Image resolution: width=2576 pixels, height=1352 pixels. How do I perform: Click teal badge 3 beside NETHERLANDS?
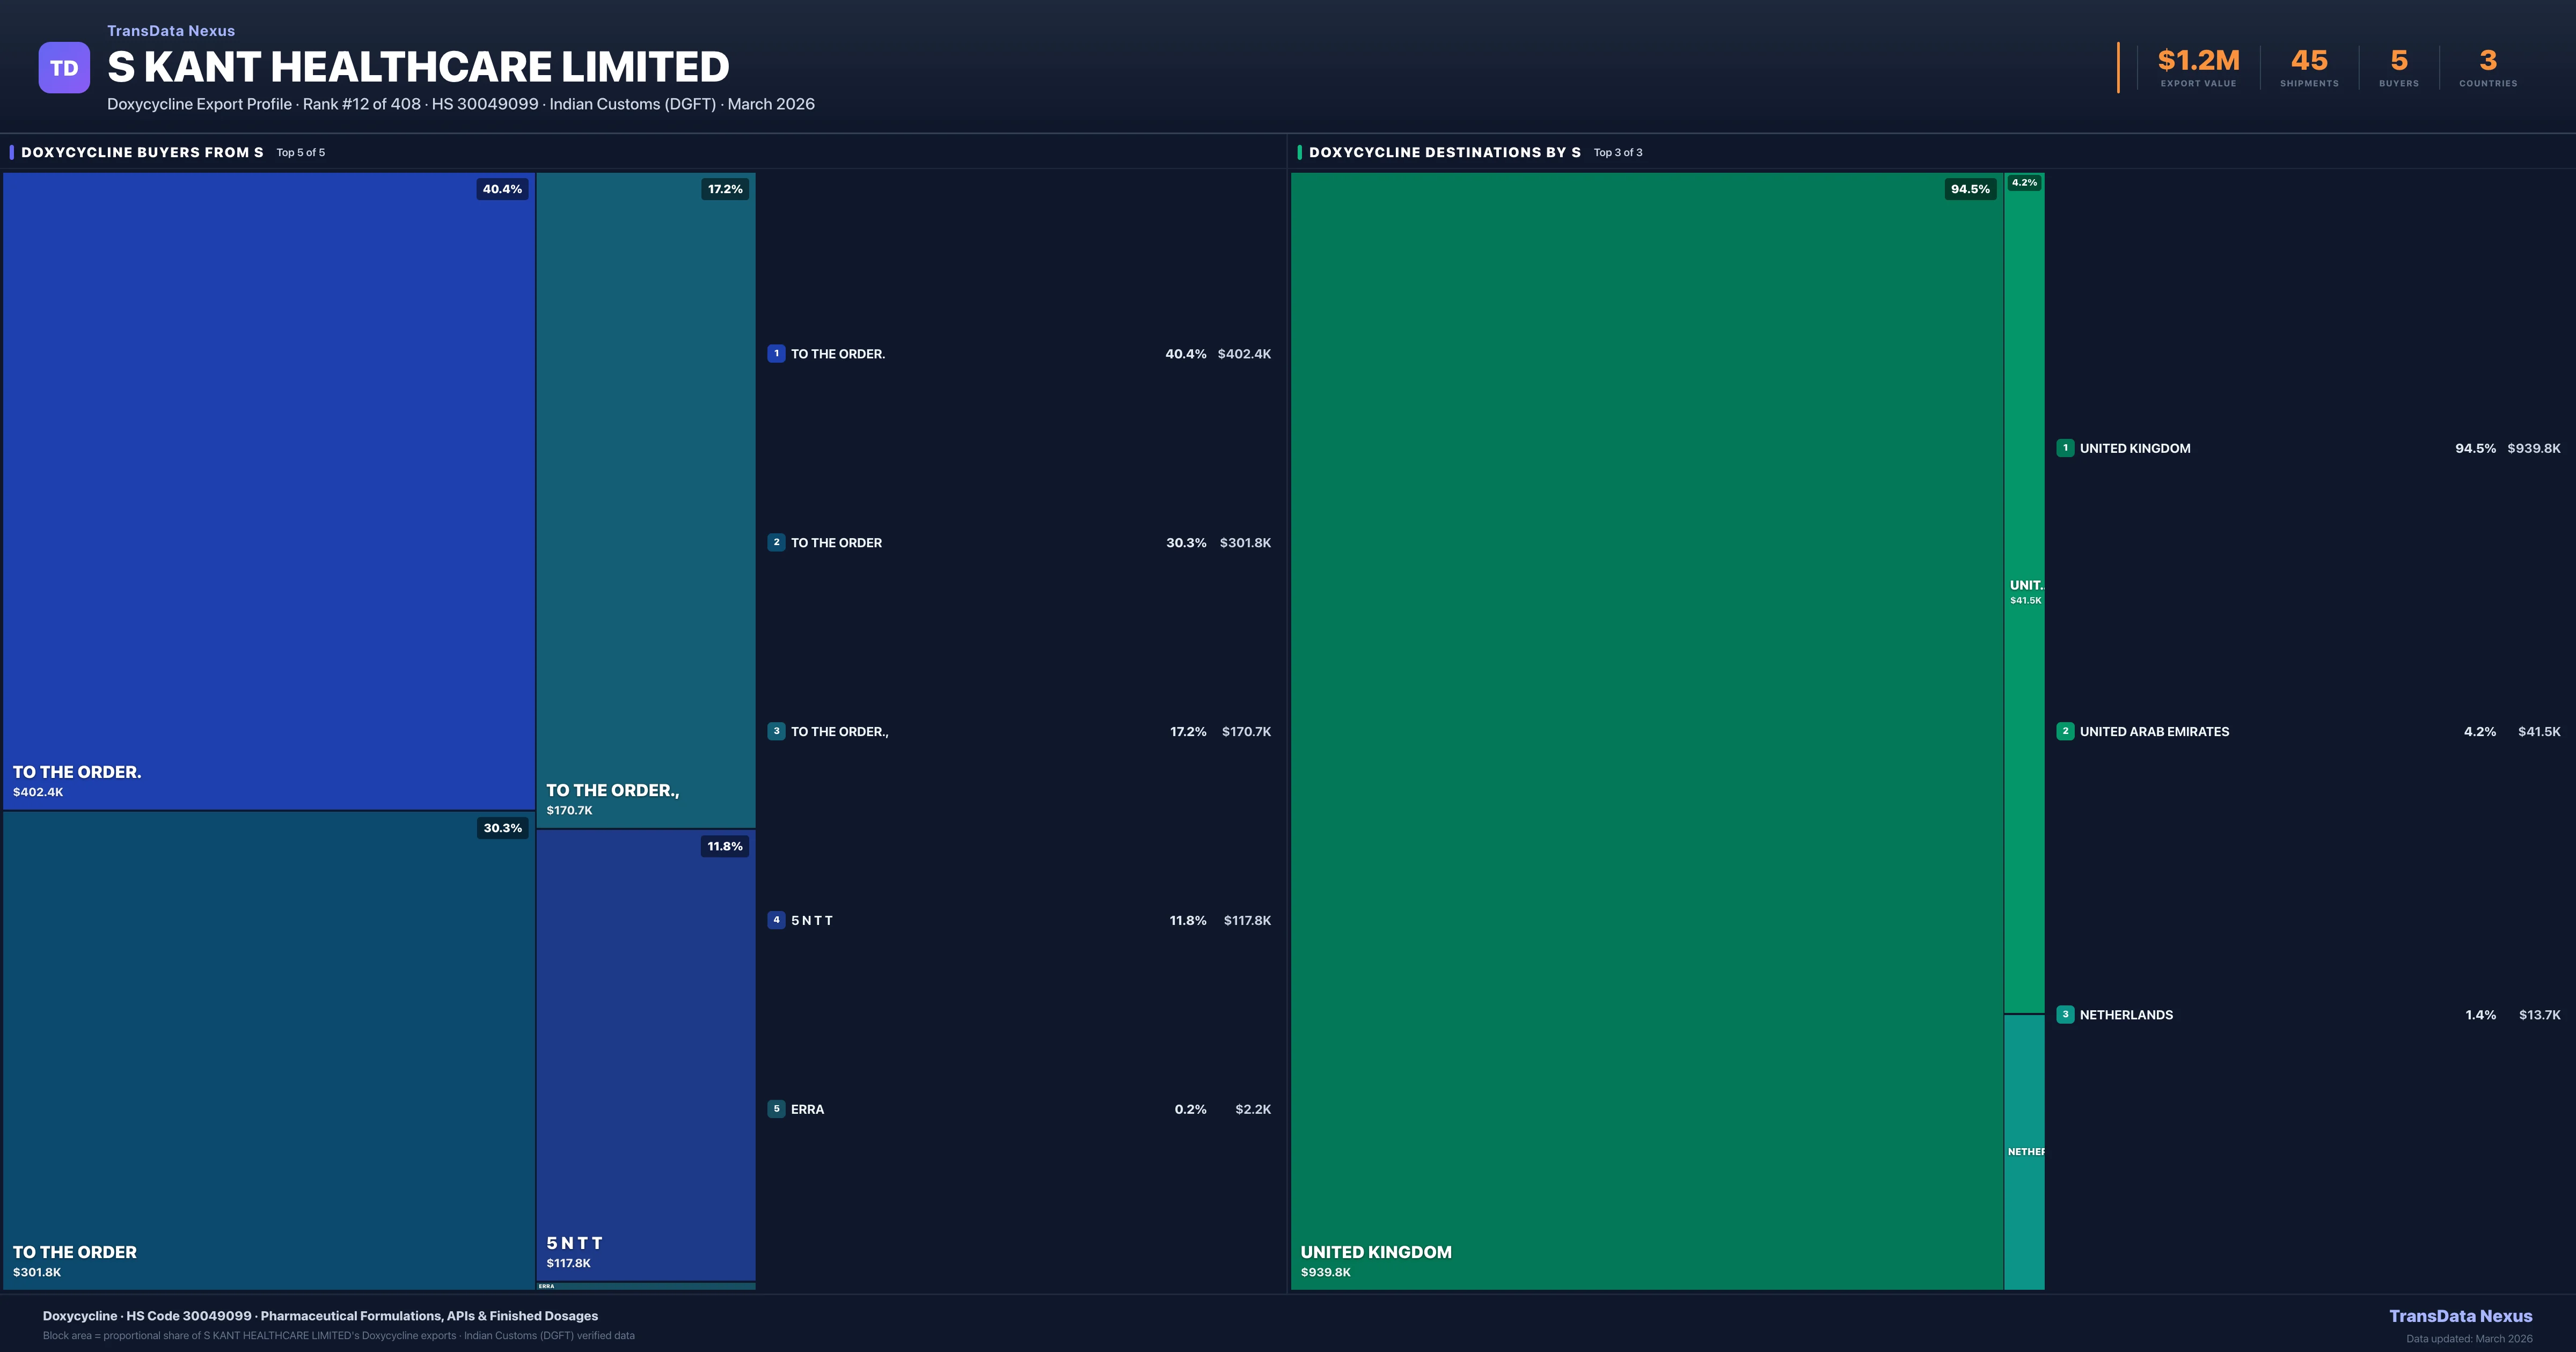point(2065,1014)
